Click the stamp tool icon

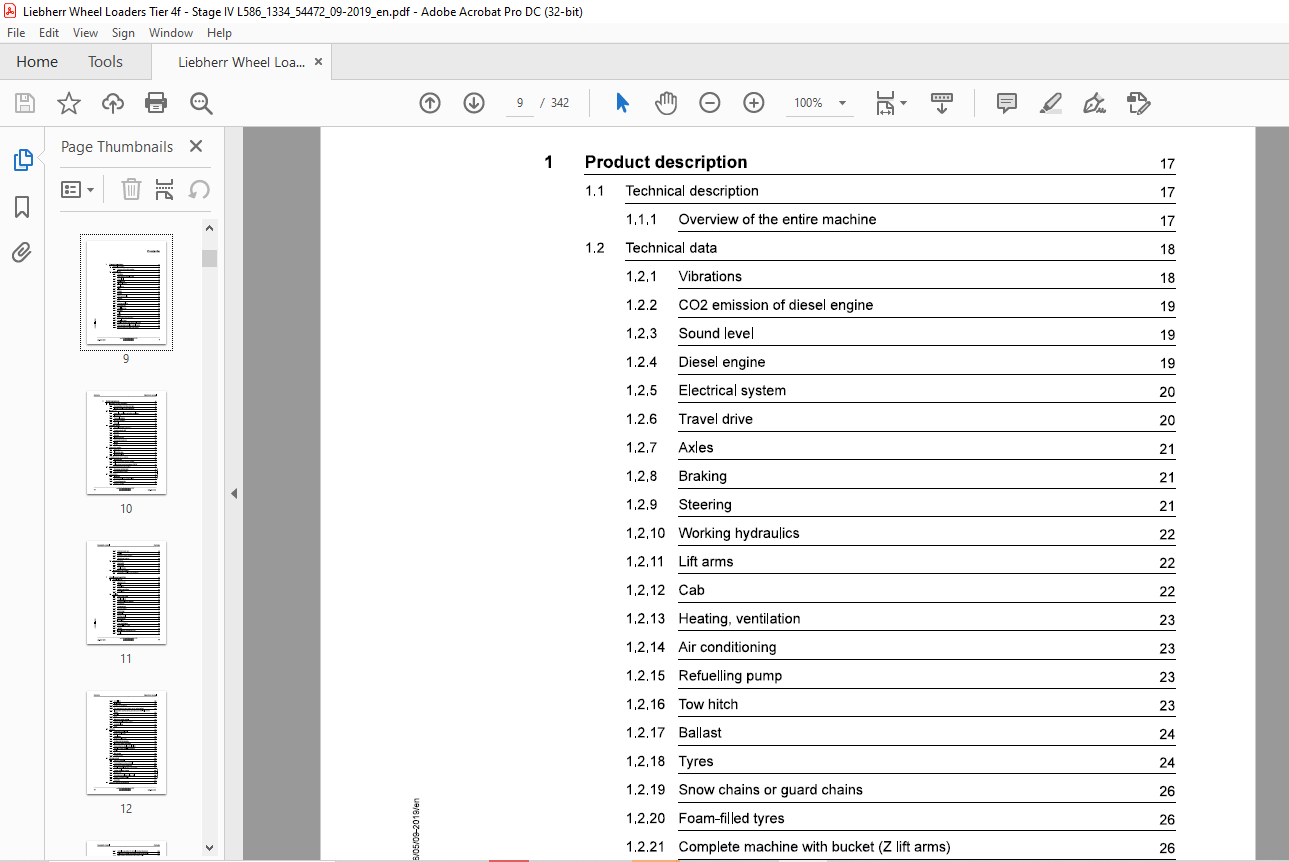coord(1139,103)
